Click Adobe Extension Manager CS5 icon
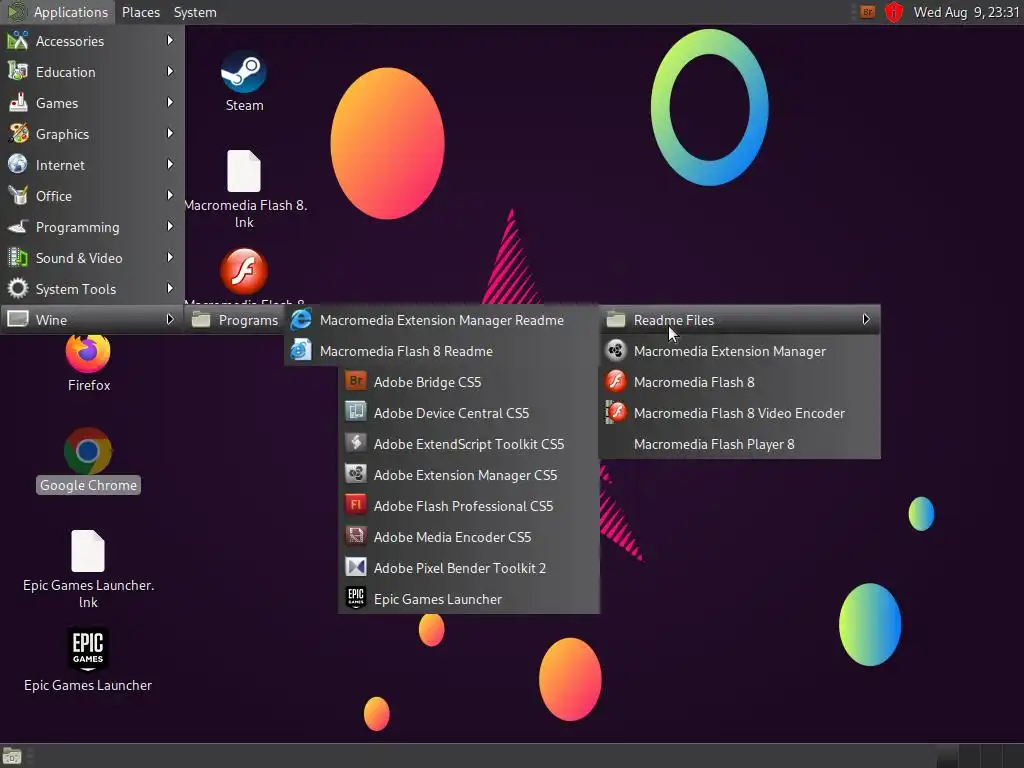The image size is (1024, 768). 356,473
